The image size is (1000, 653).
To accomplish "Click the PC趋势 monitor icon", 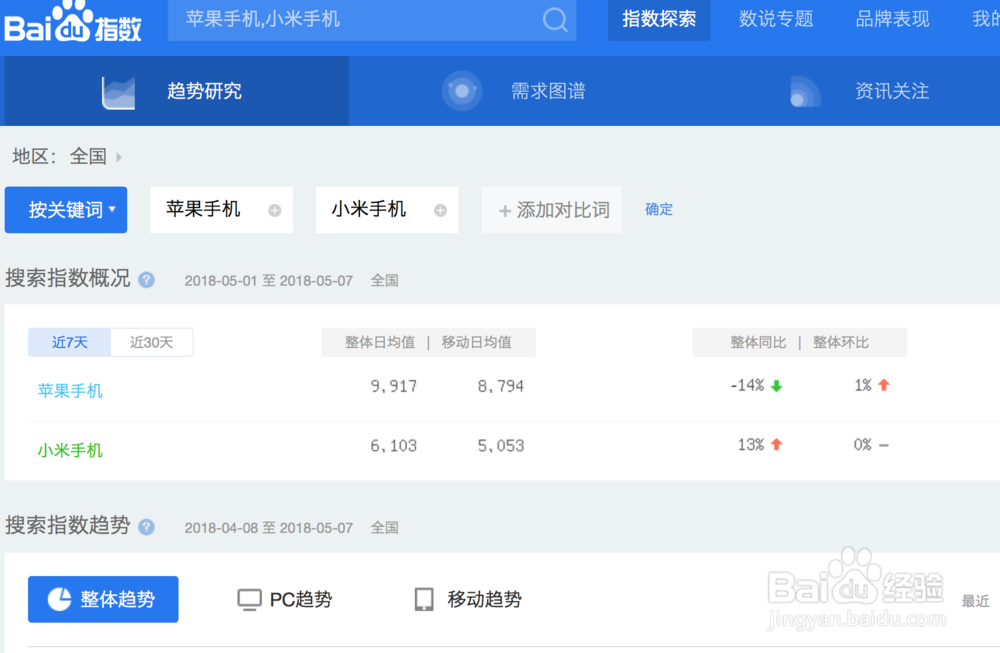I will 248,598.
